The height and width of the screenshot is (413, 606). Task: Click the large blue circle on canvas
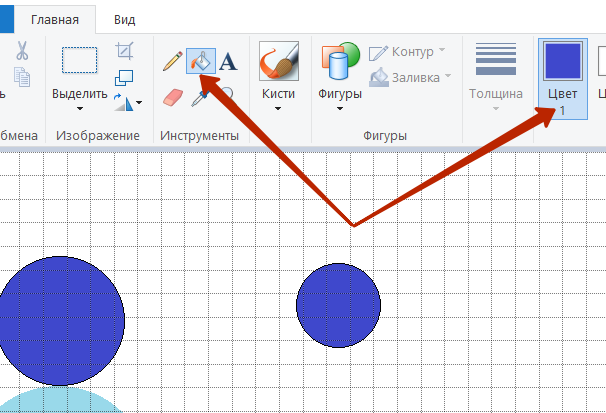60,321
